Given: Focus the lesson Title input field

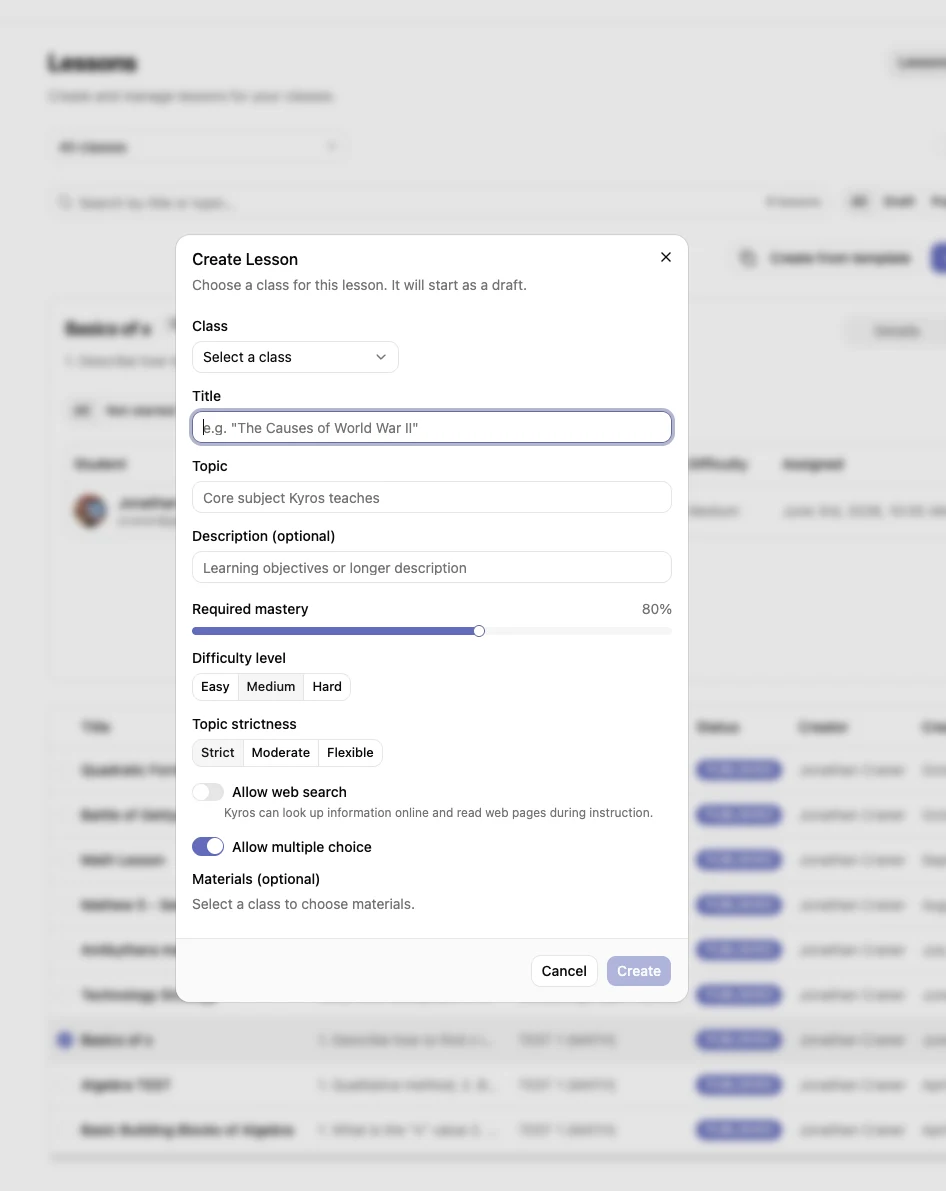Looking at the screenshot, I should coord(432,428).
